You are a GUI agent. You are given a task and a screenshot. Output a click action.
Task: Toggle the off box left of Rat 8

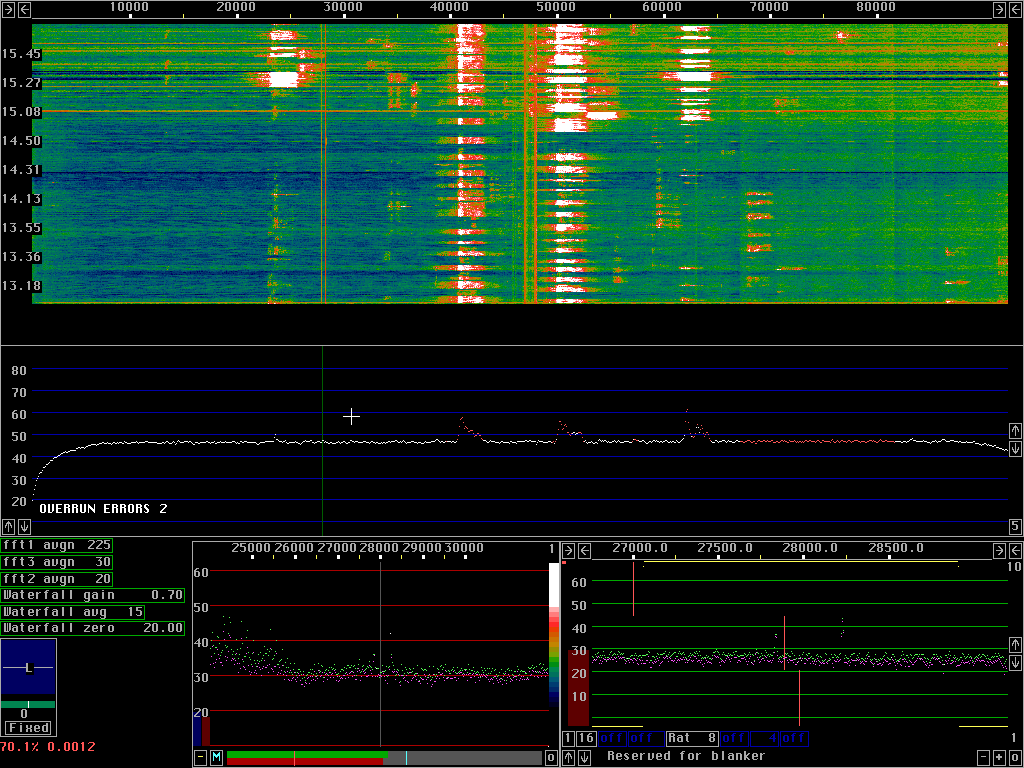(x=647, y=739)
